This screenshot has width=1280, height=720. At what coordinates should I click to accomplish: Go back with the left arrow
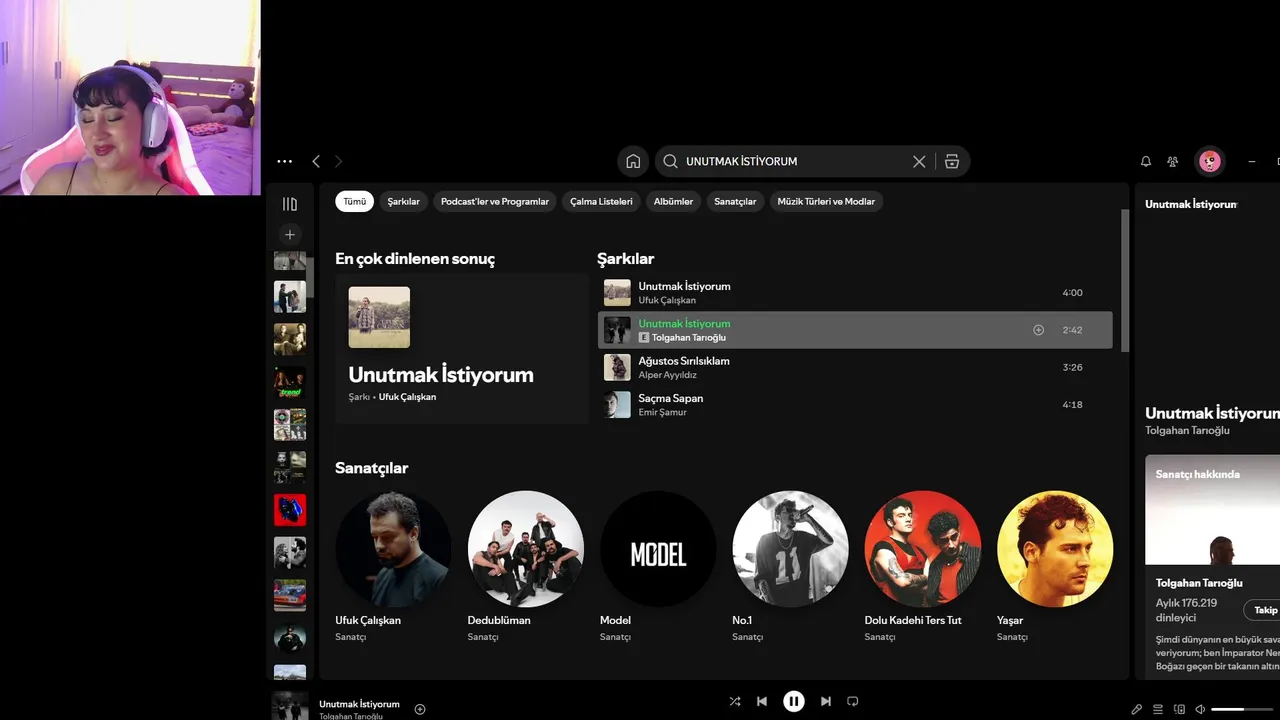click(316, 161)
